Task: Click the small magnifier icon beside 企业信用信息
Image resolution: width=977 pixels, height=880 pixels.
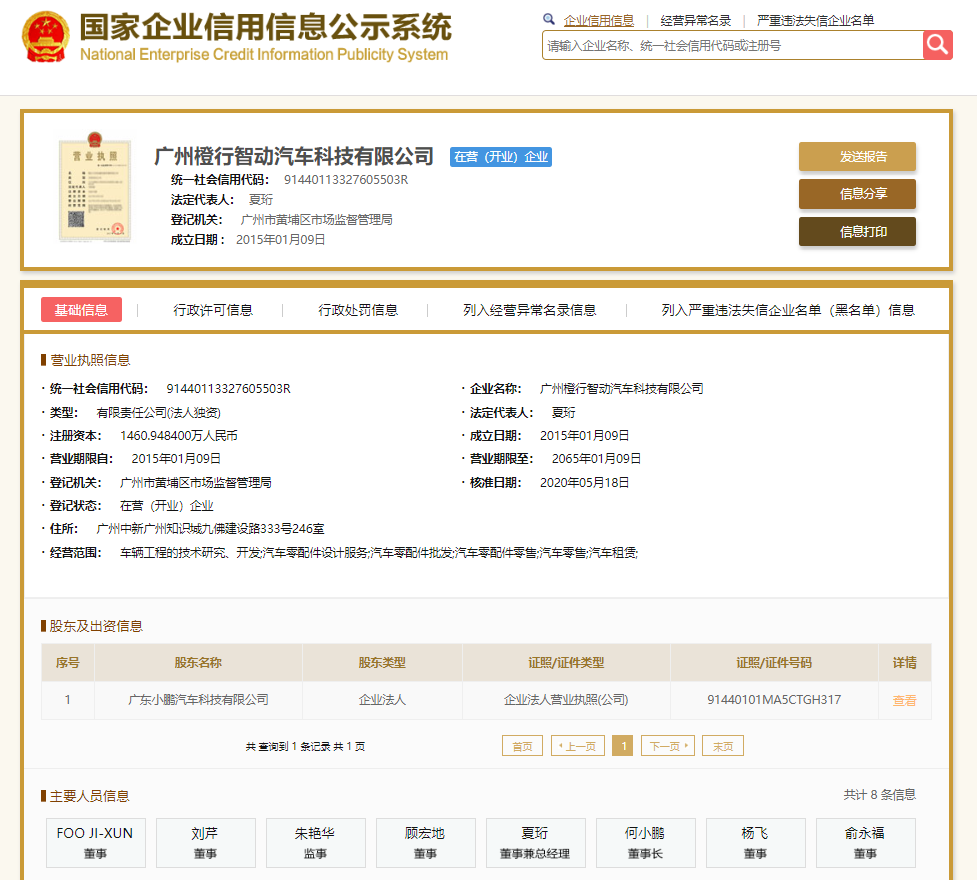Action: 549,19
